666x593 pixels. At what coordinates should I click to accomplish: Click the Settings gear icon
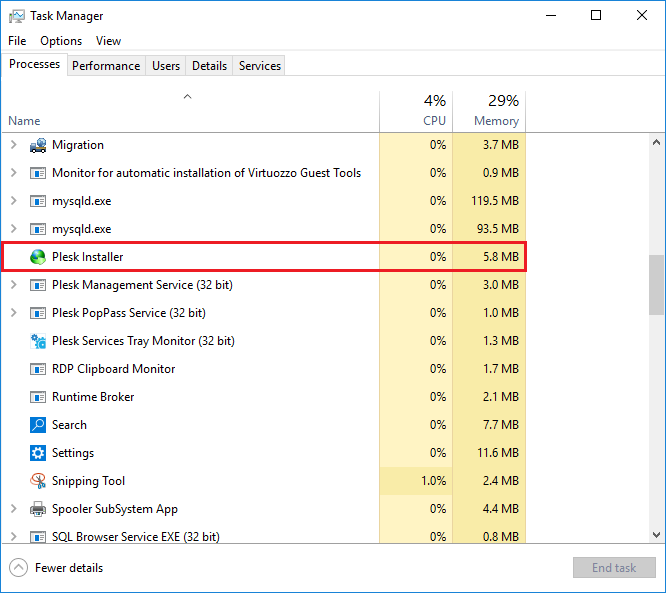tap(38, 453)
